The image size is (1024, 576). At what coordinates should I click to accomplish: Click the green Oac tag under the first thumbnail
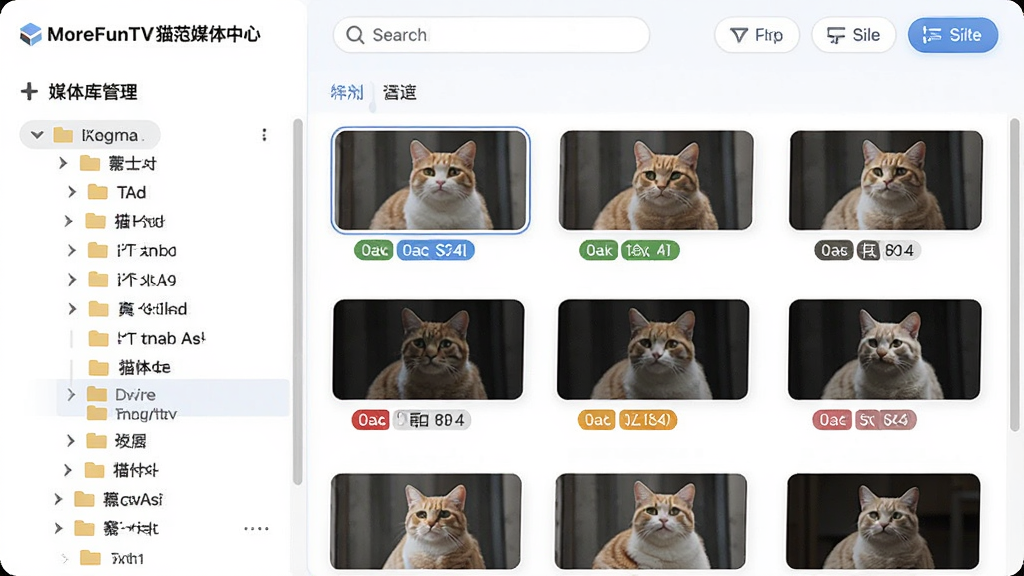[374, 250]
